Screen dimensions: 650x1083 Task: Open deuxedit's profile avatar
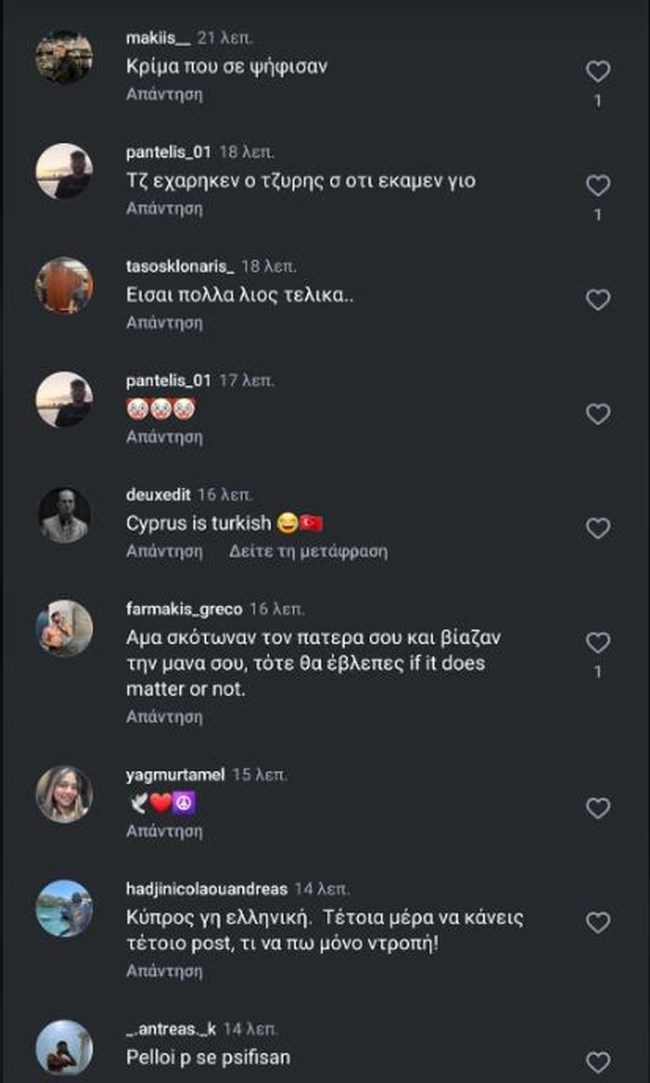(64, 515)
